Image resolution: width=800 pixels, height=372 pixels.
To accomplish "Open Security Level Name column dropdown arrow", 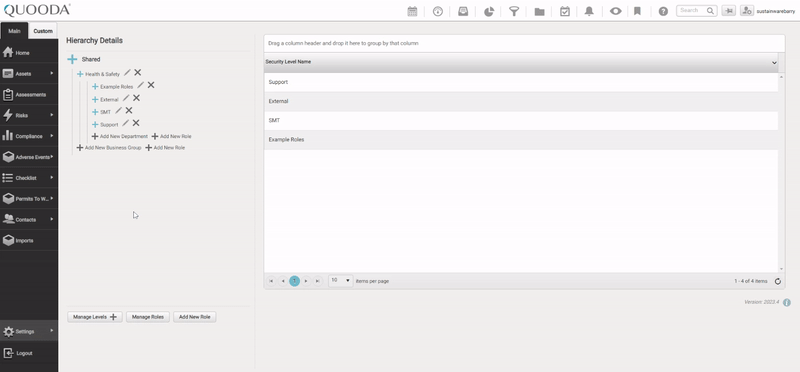I will tap(774, 62).
